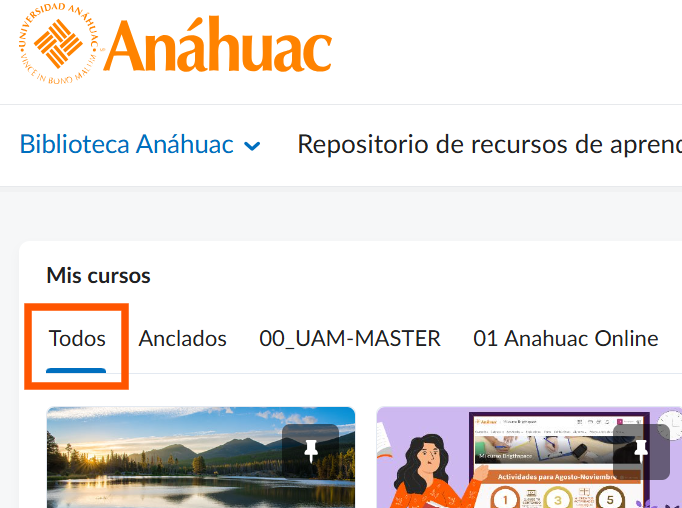Viewport: 682px width, 508px height.
Task: Click the Universidad Anáhuac circular seal emblem
Action: 59,43
